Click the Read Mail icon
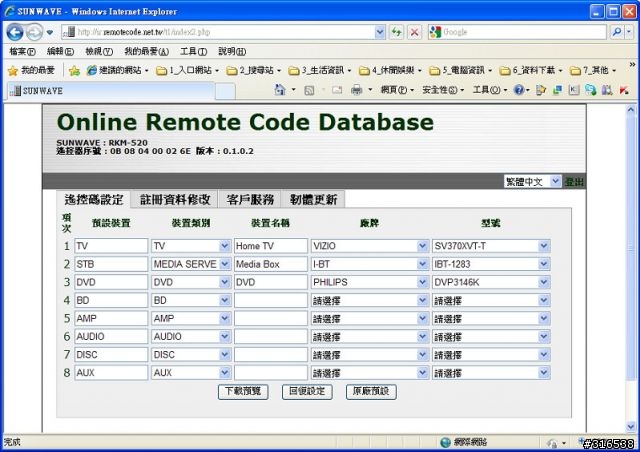 (337, 90)
